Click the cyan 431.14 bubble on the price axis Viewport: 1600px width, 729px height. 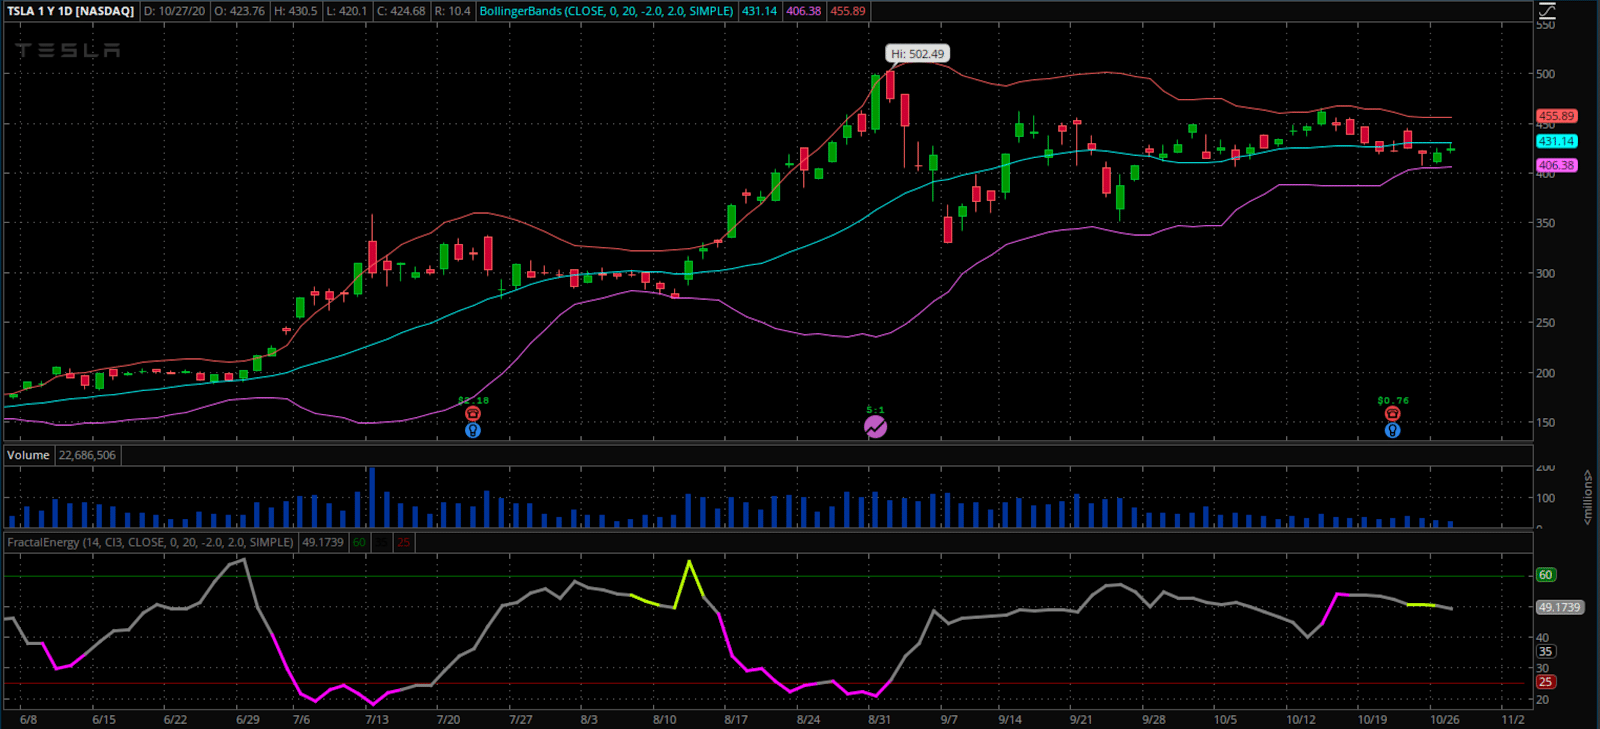tap(1556, 141)
